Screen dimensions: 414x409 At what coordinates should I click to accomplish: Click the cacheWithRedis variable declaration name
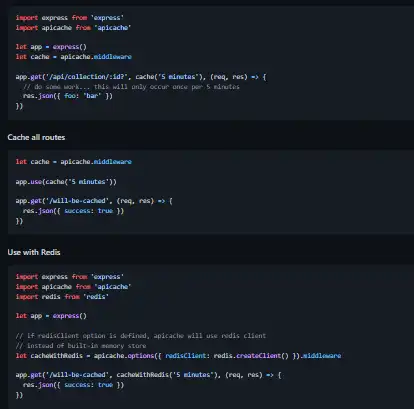(57, 356)
